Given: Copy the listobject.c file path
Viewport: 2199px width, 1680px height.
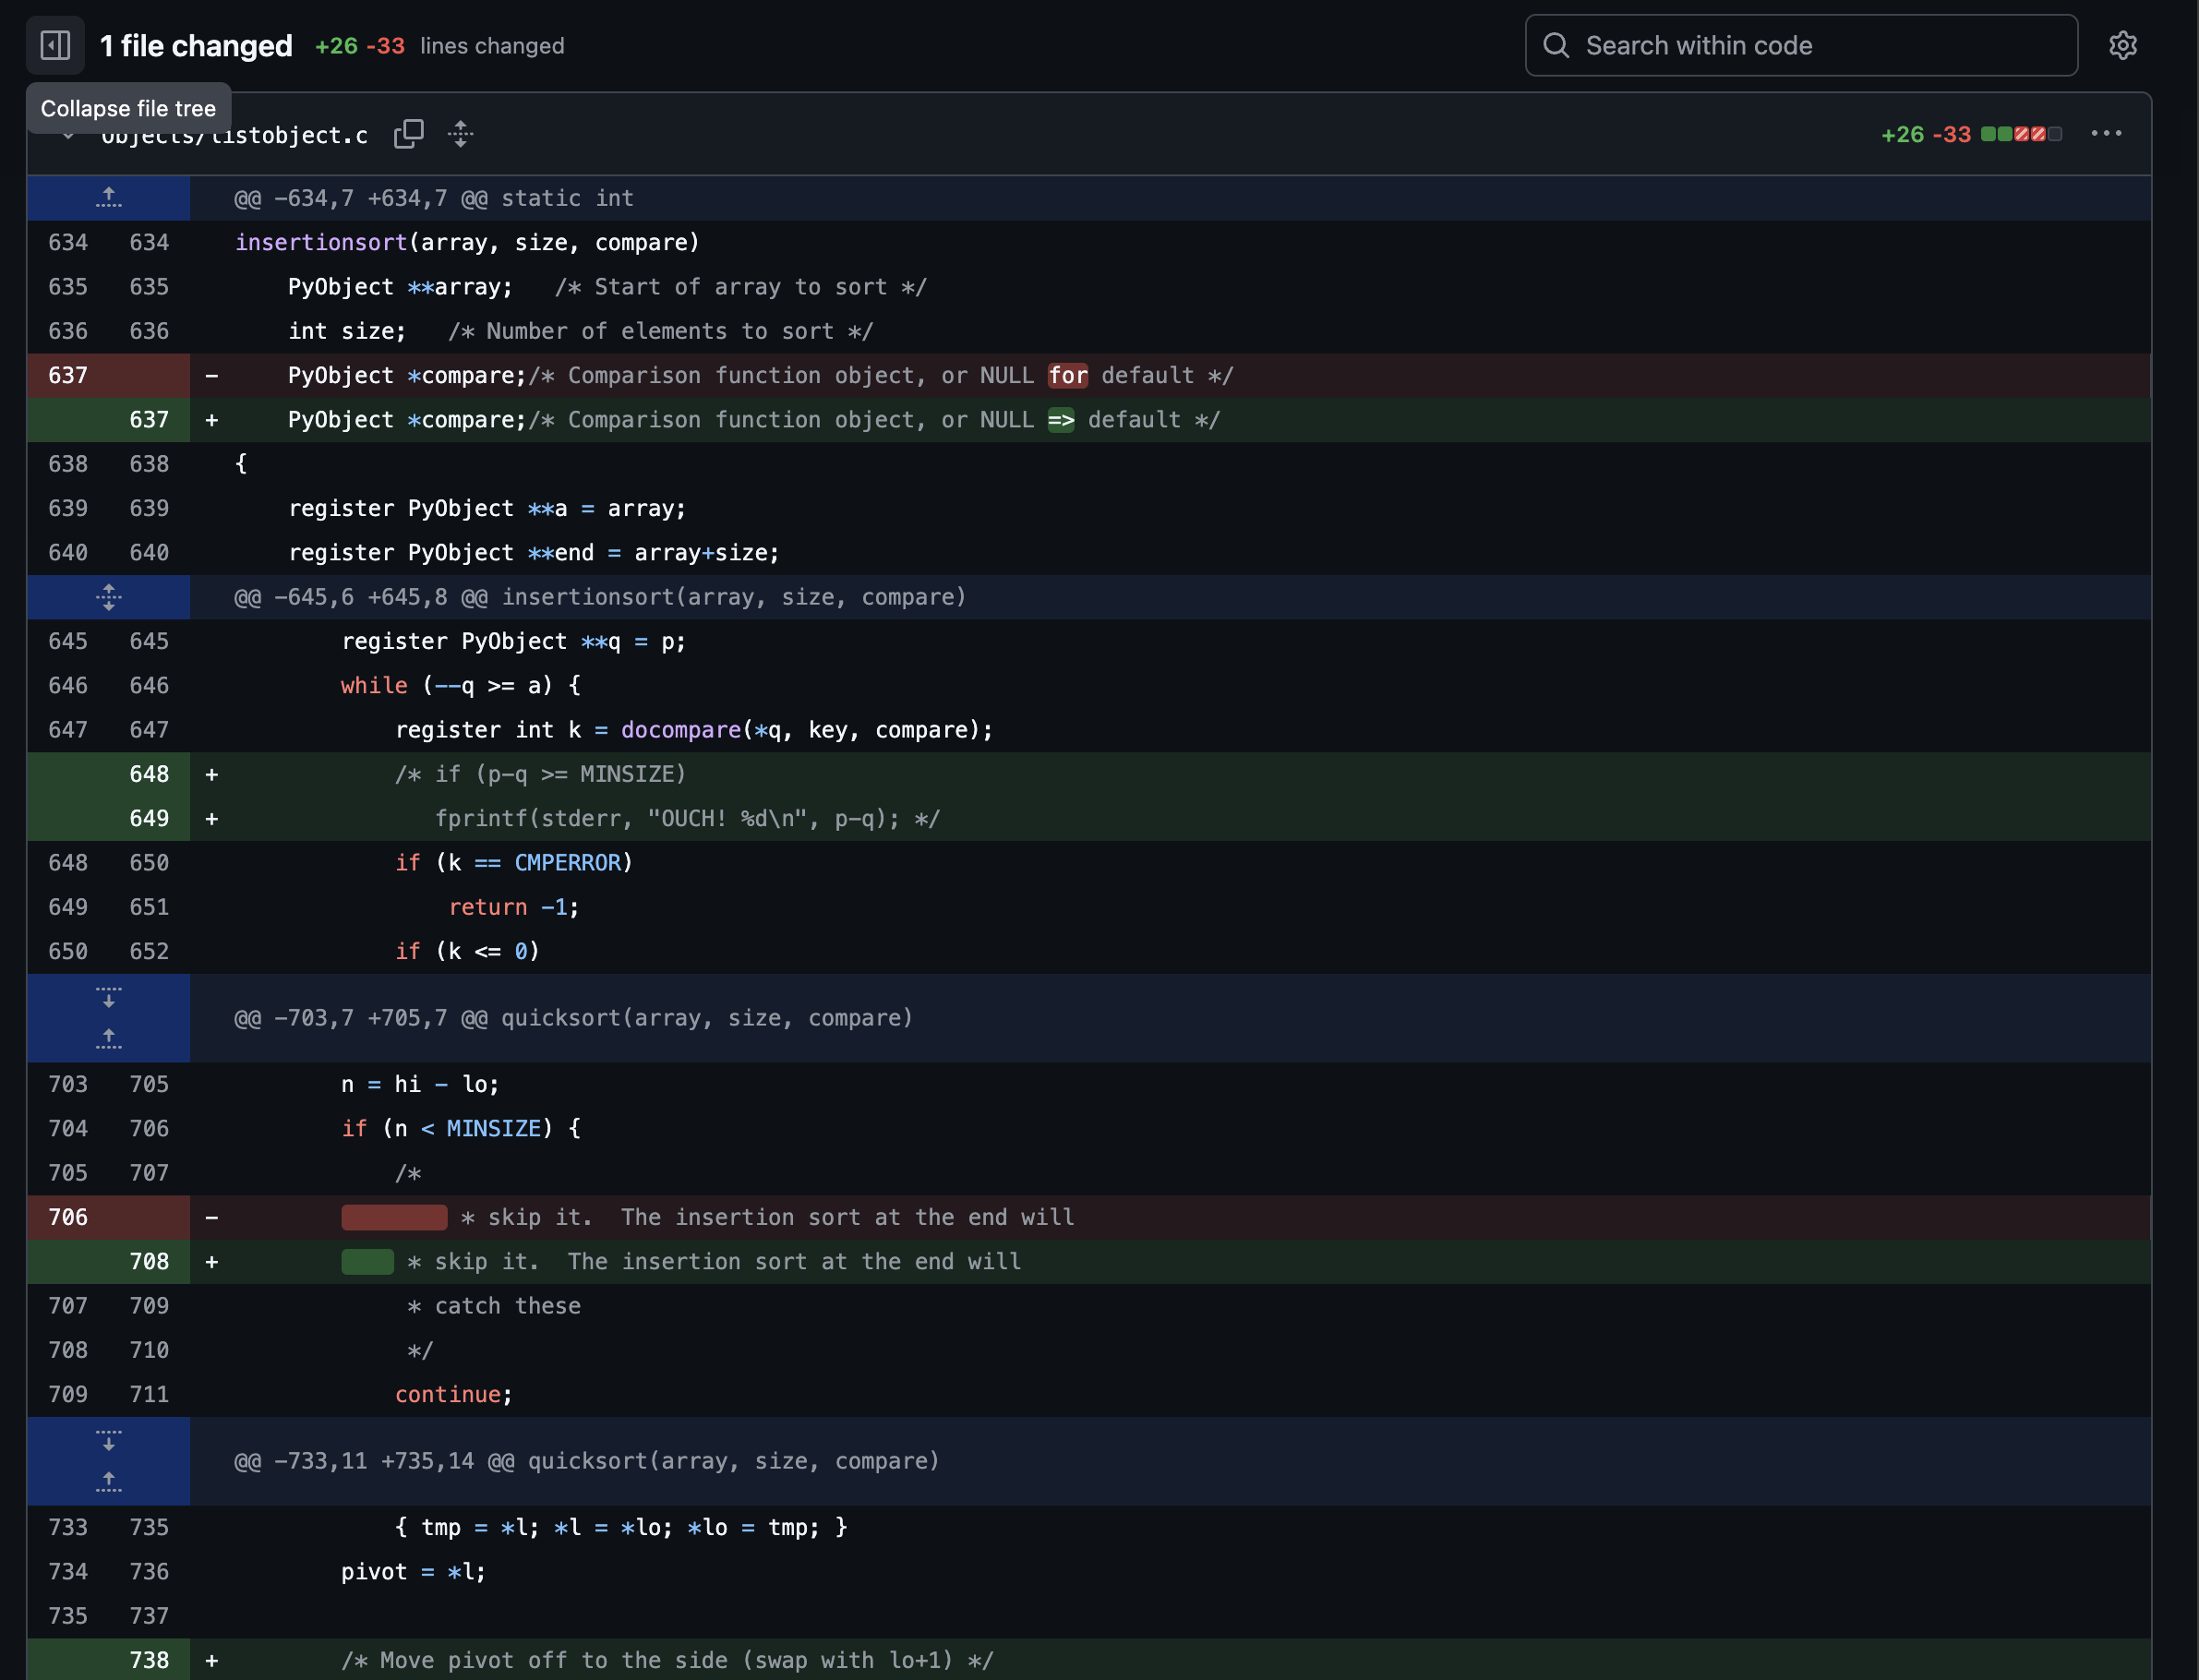Looking at the screenshot, I should [x=408, y=134].
